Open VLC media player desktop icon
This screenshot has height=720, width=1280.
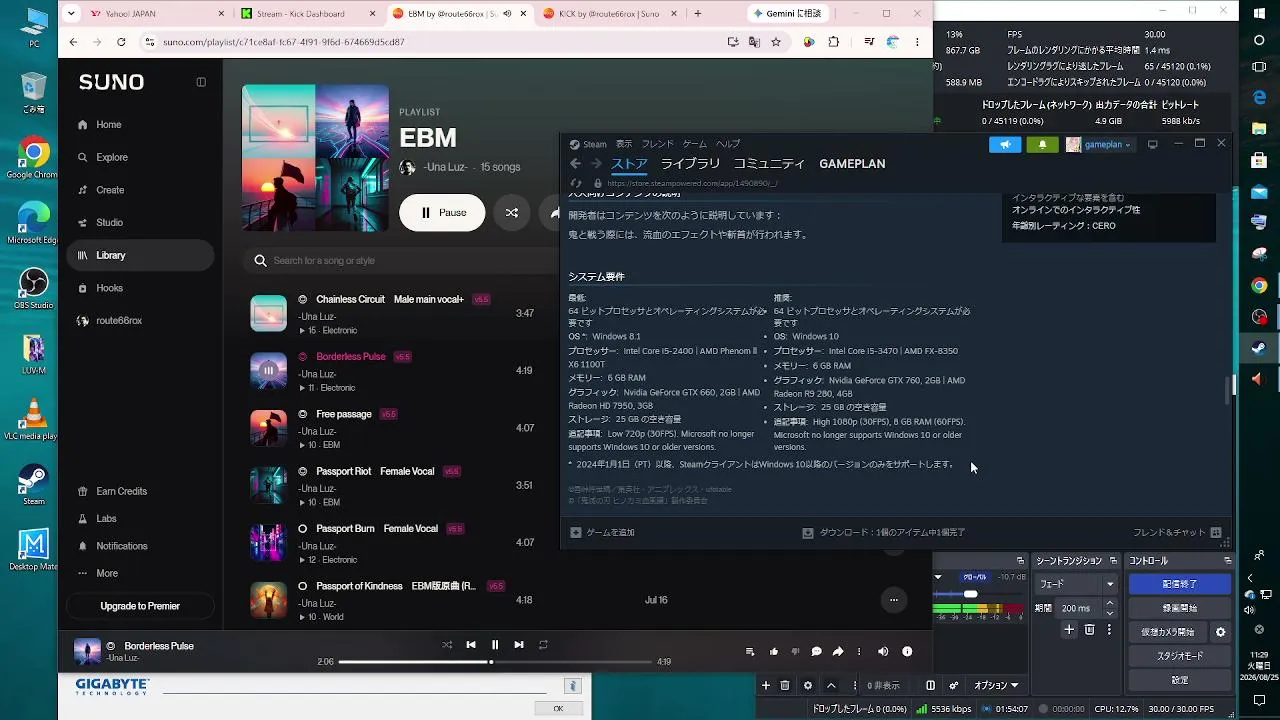[34, 420]
